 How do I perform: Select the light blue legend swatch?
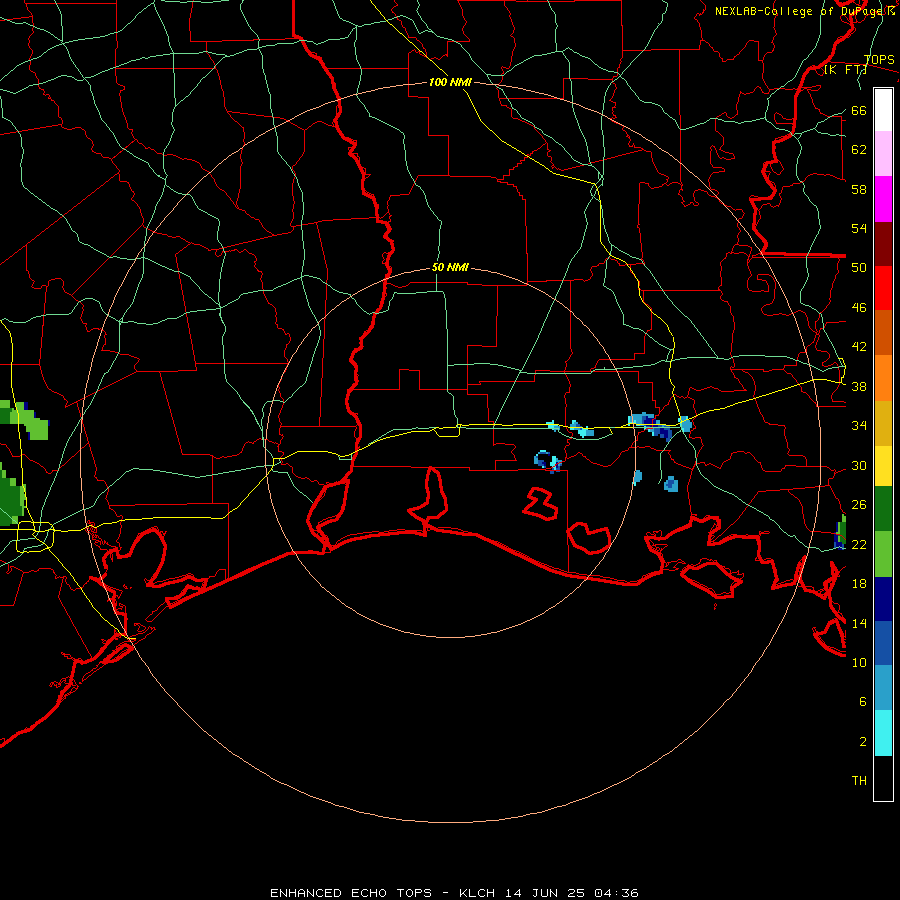(883, 688)
